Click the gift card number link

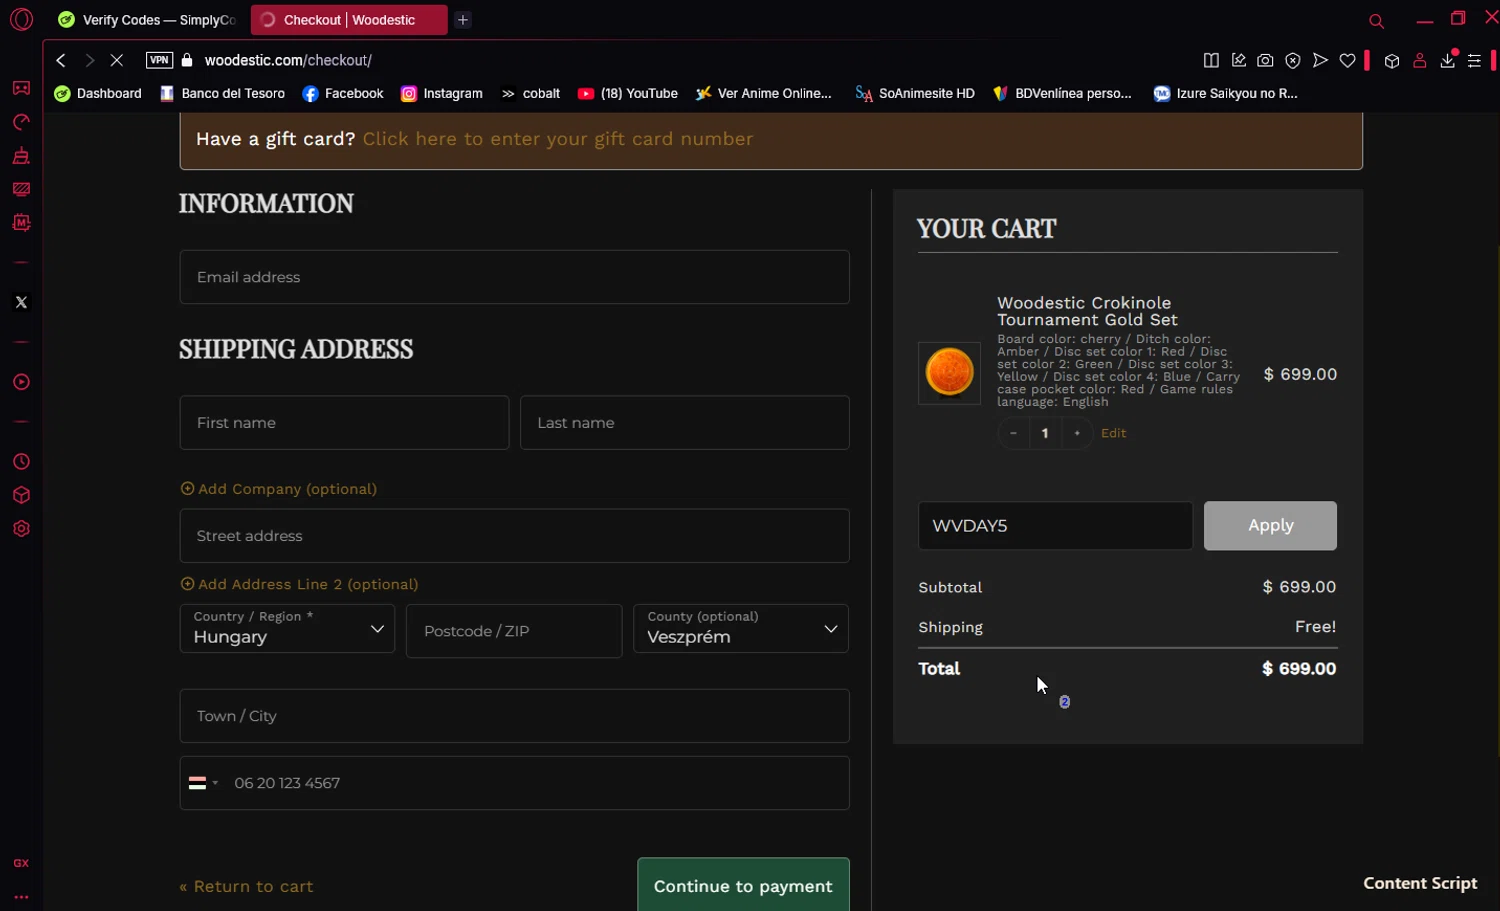pos(558,139)
